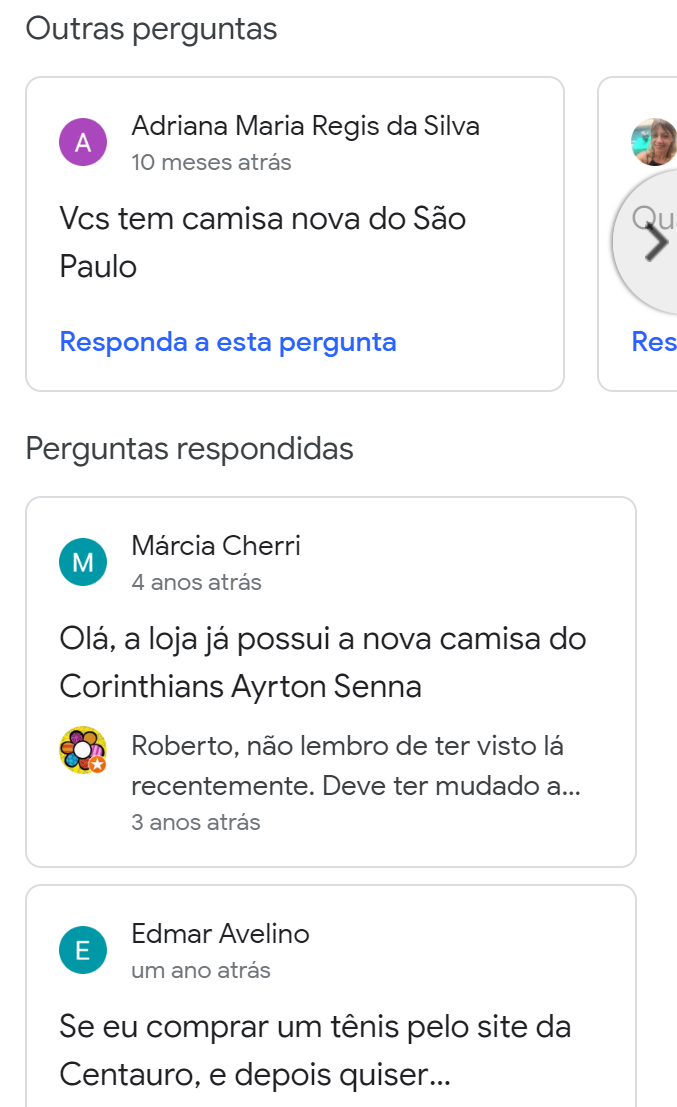This screenshot has height=1107, width=677.
Task: Select the 'Outras perguntas' section heading
Action: (x=152, y=28)
